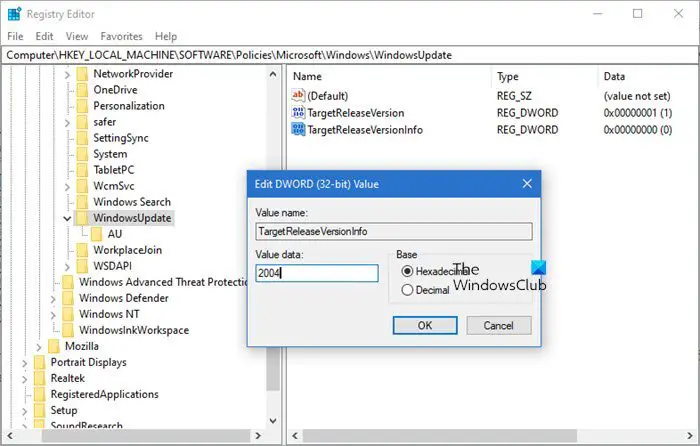Viewport: 700px width, 446px height.
Task: Select the SettingSync folder icon
Action: click(82, 138)
